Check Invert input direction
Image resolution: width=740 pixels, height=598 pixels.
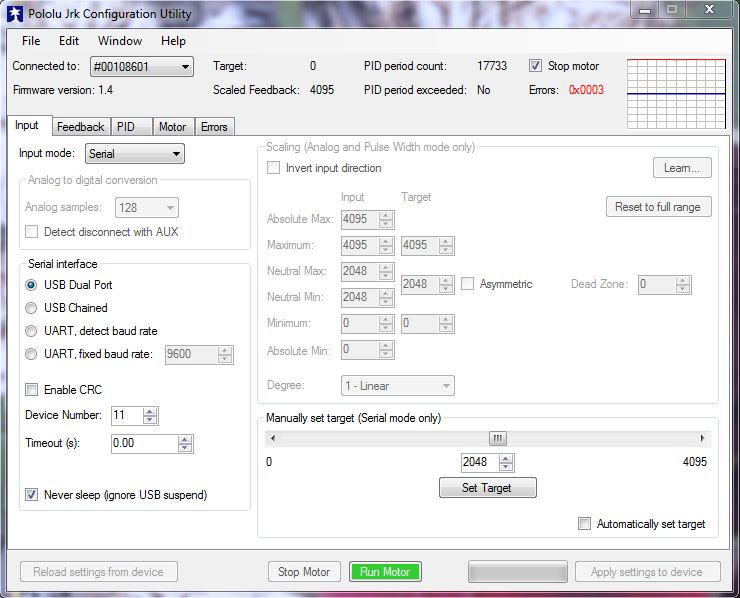click(273, 168)
